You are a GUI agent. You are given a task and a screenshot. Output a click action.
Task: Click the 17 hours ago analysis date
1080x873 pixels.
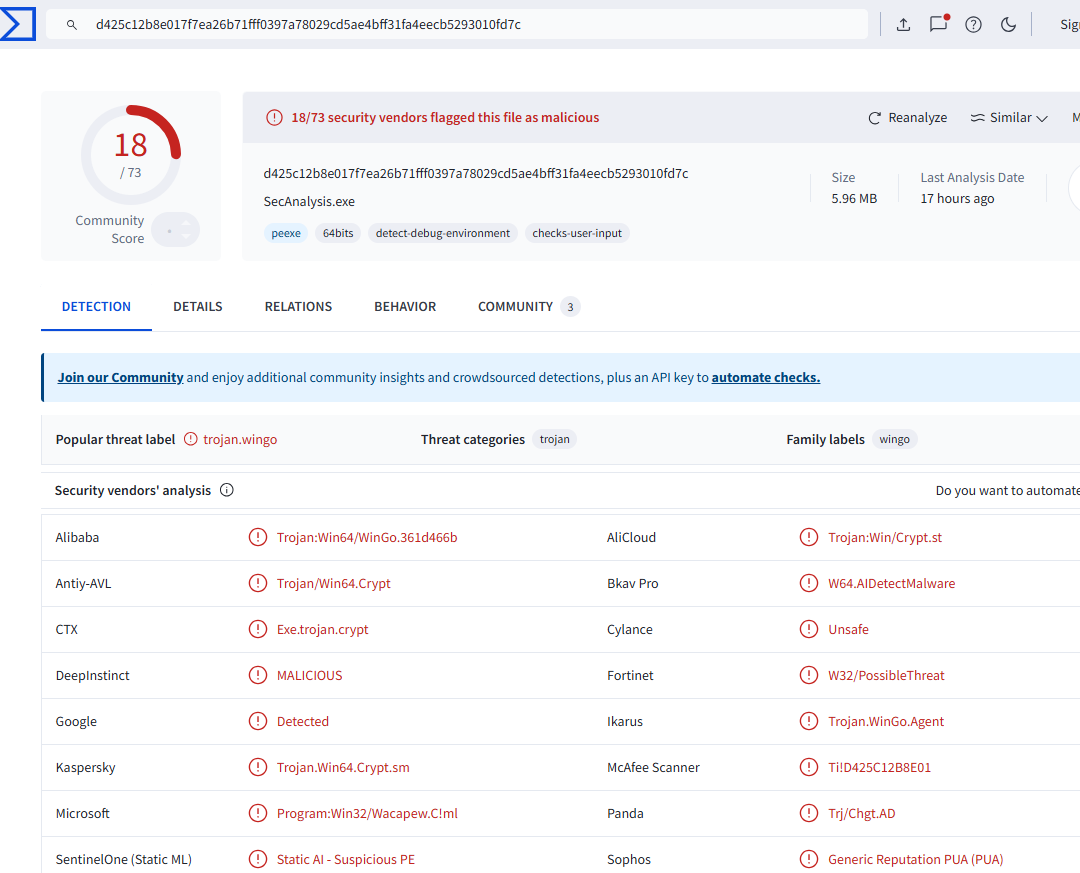coord(957,198)
